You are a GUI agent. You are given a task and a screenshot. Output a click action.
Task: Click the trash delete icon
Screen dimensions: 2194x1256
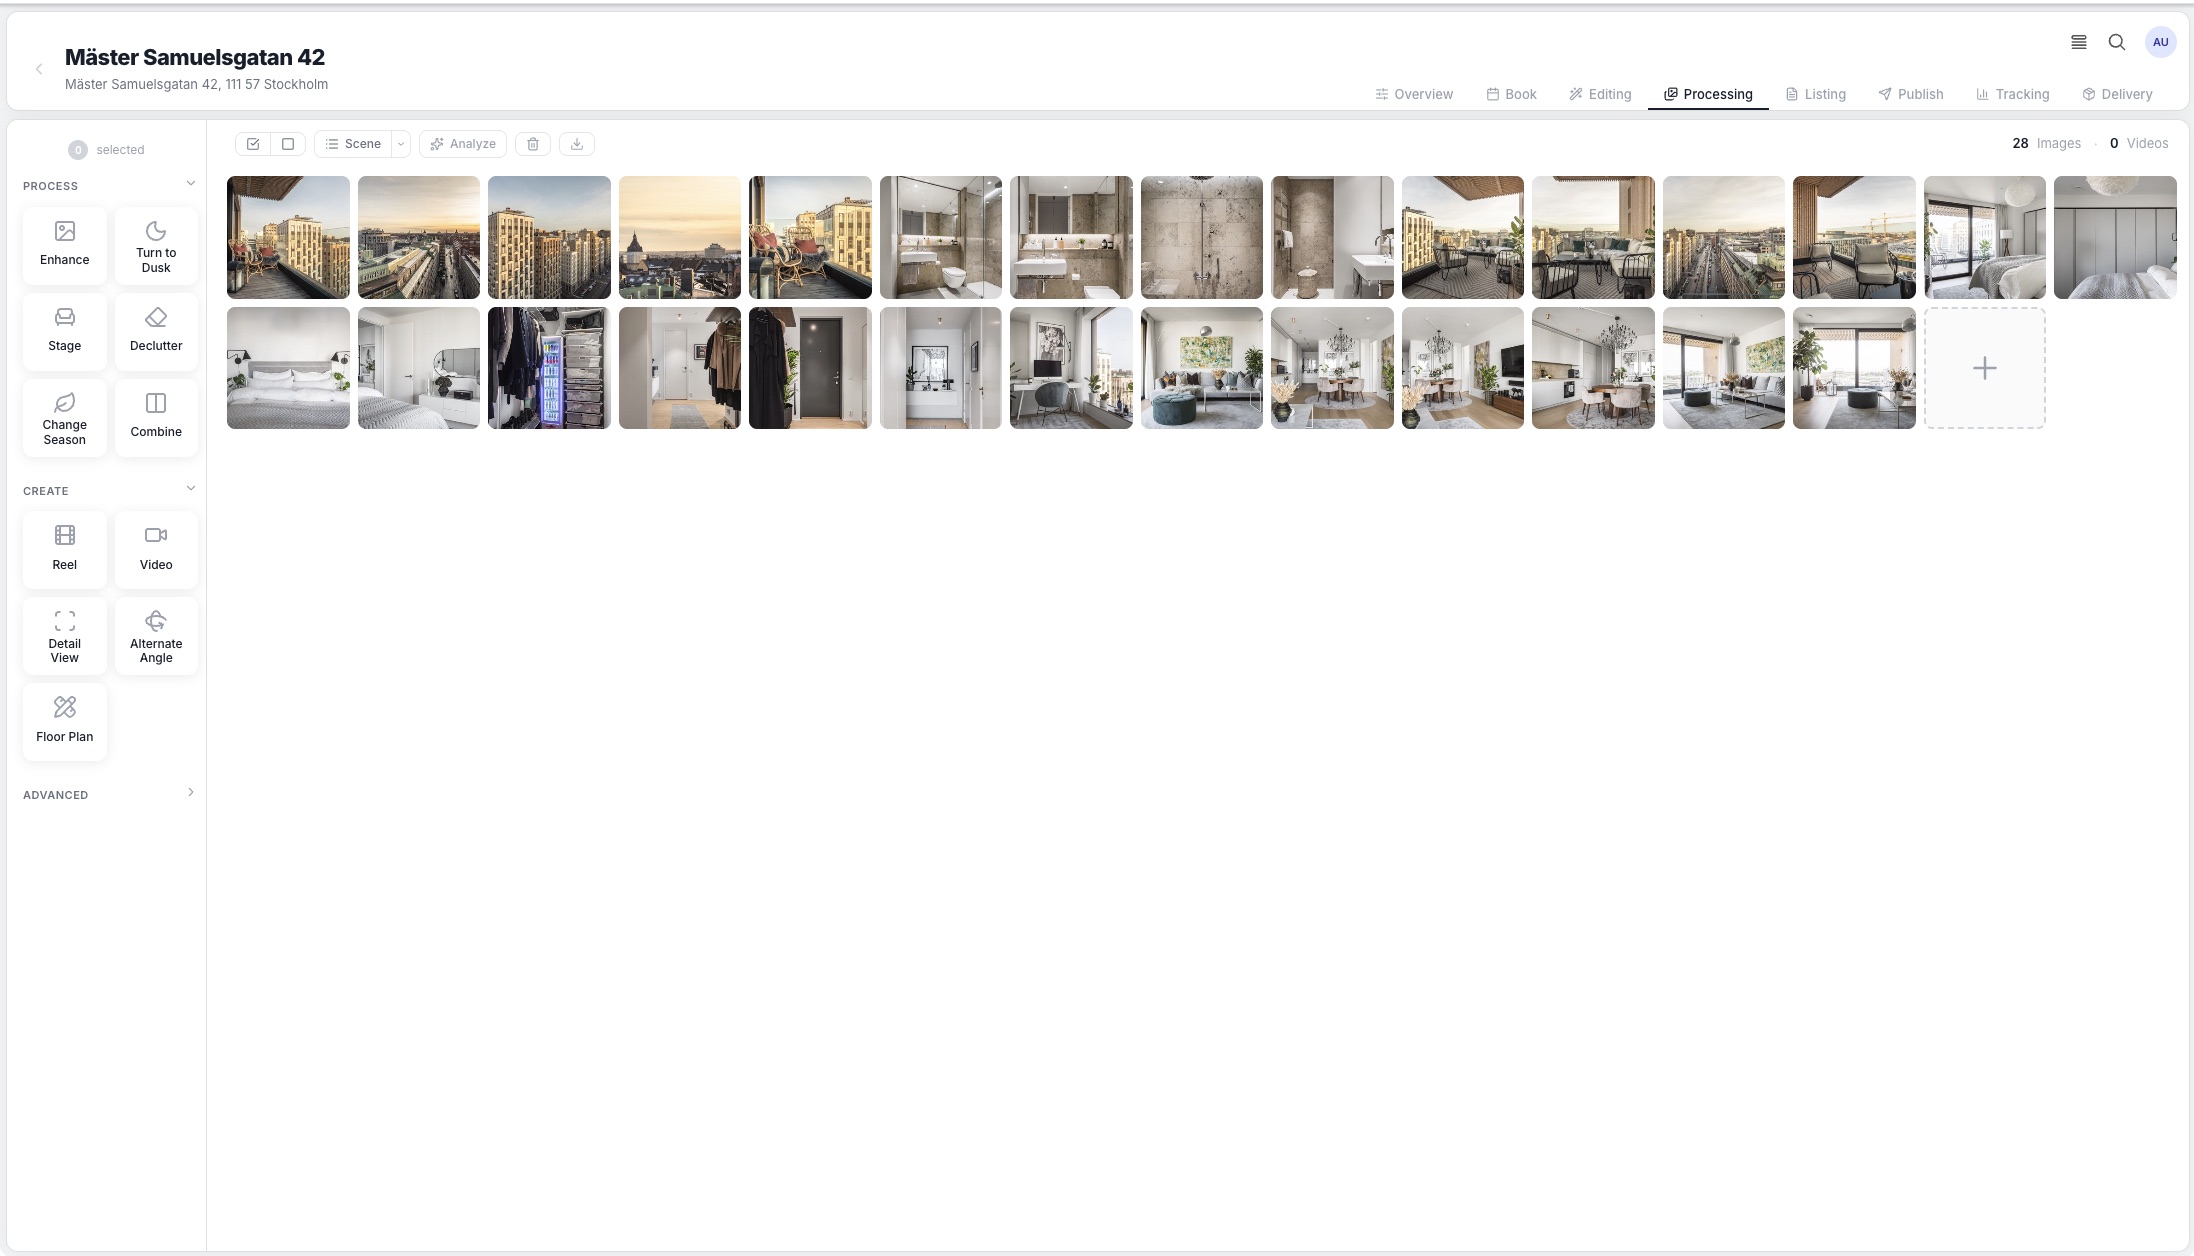(x=533, y=144)
